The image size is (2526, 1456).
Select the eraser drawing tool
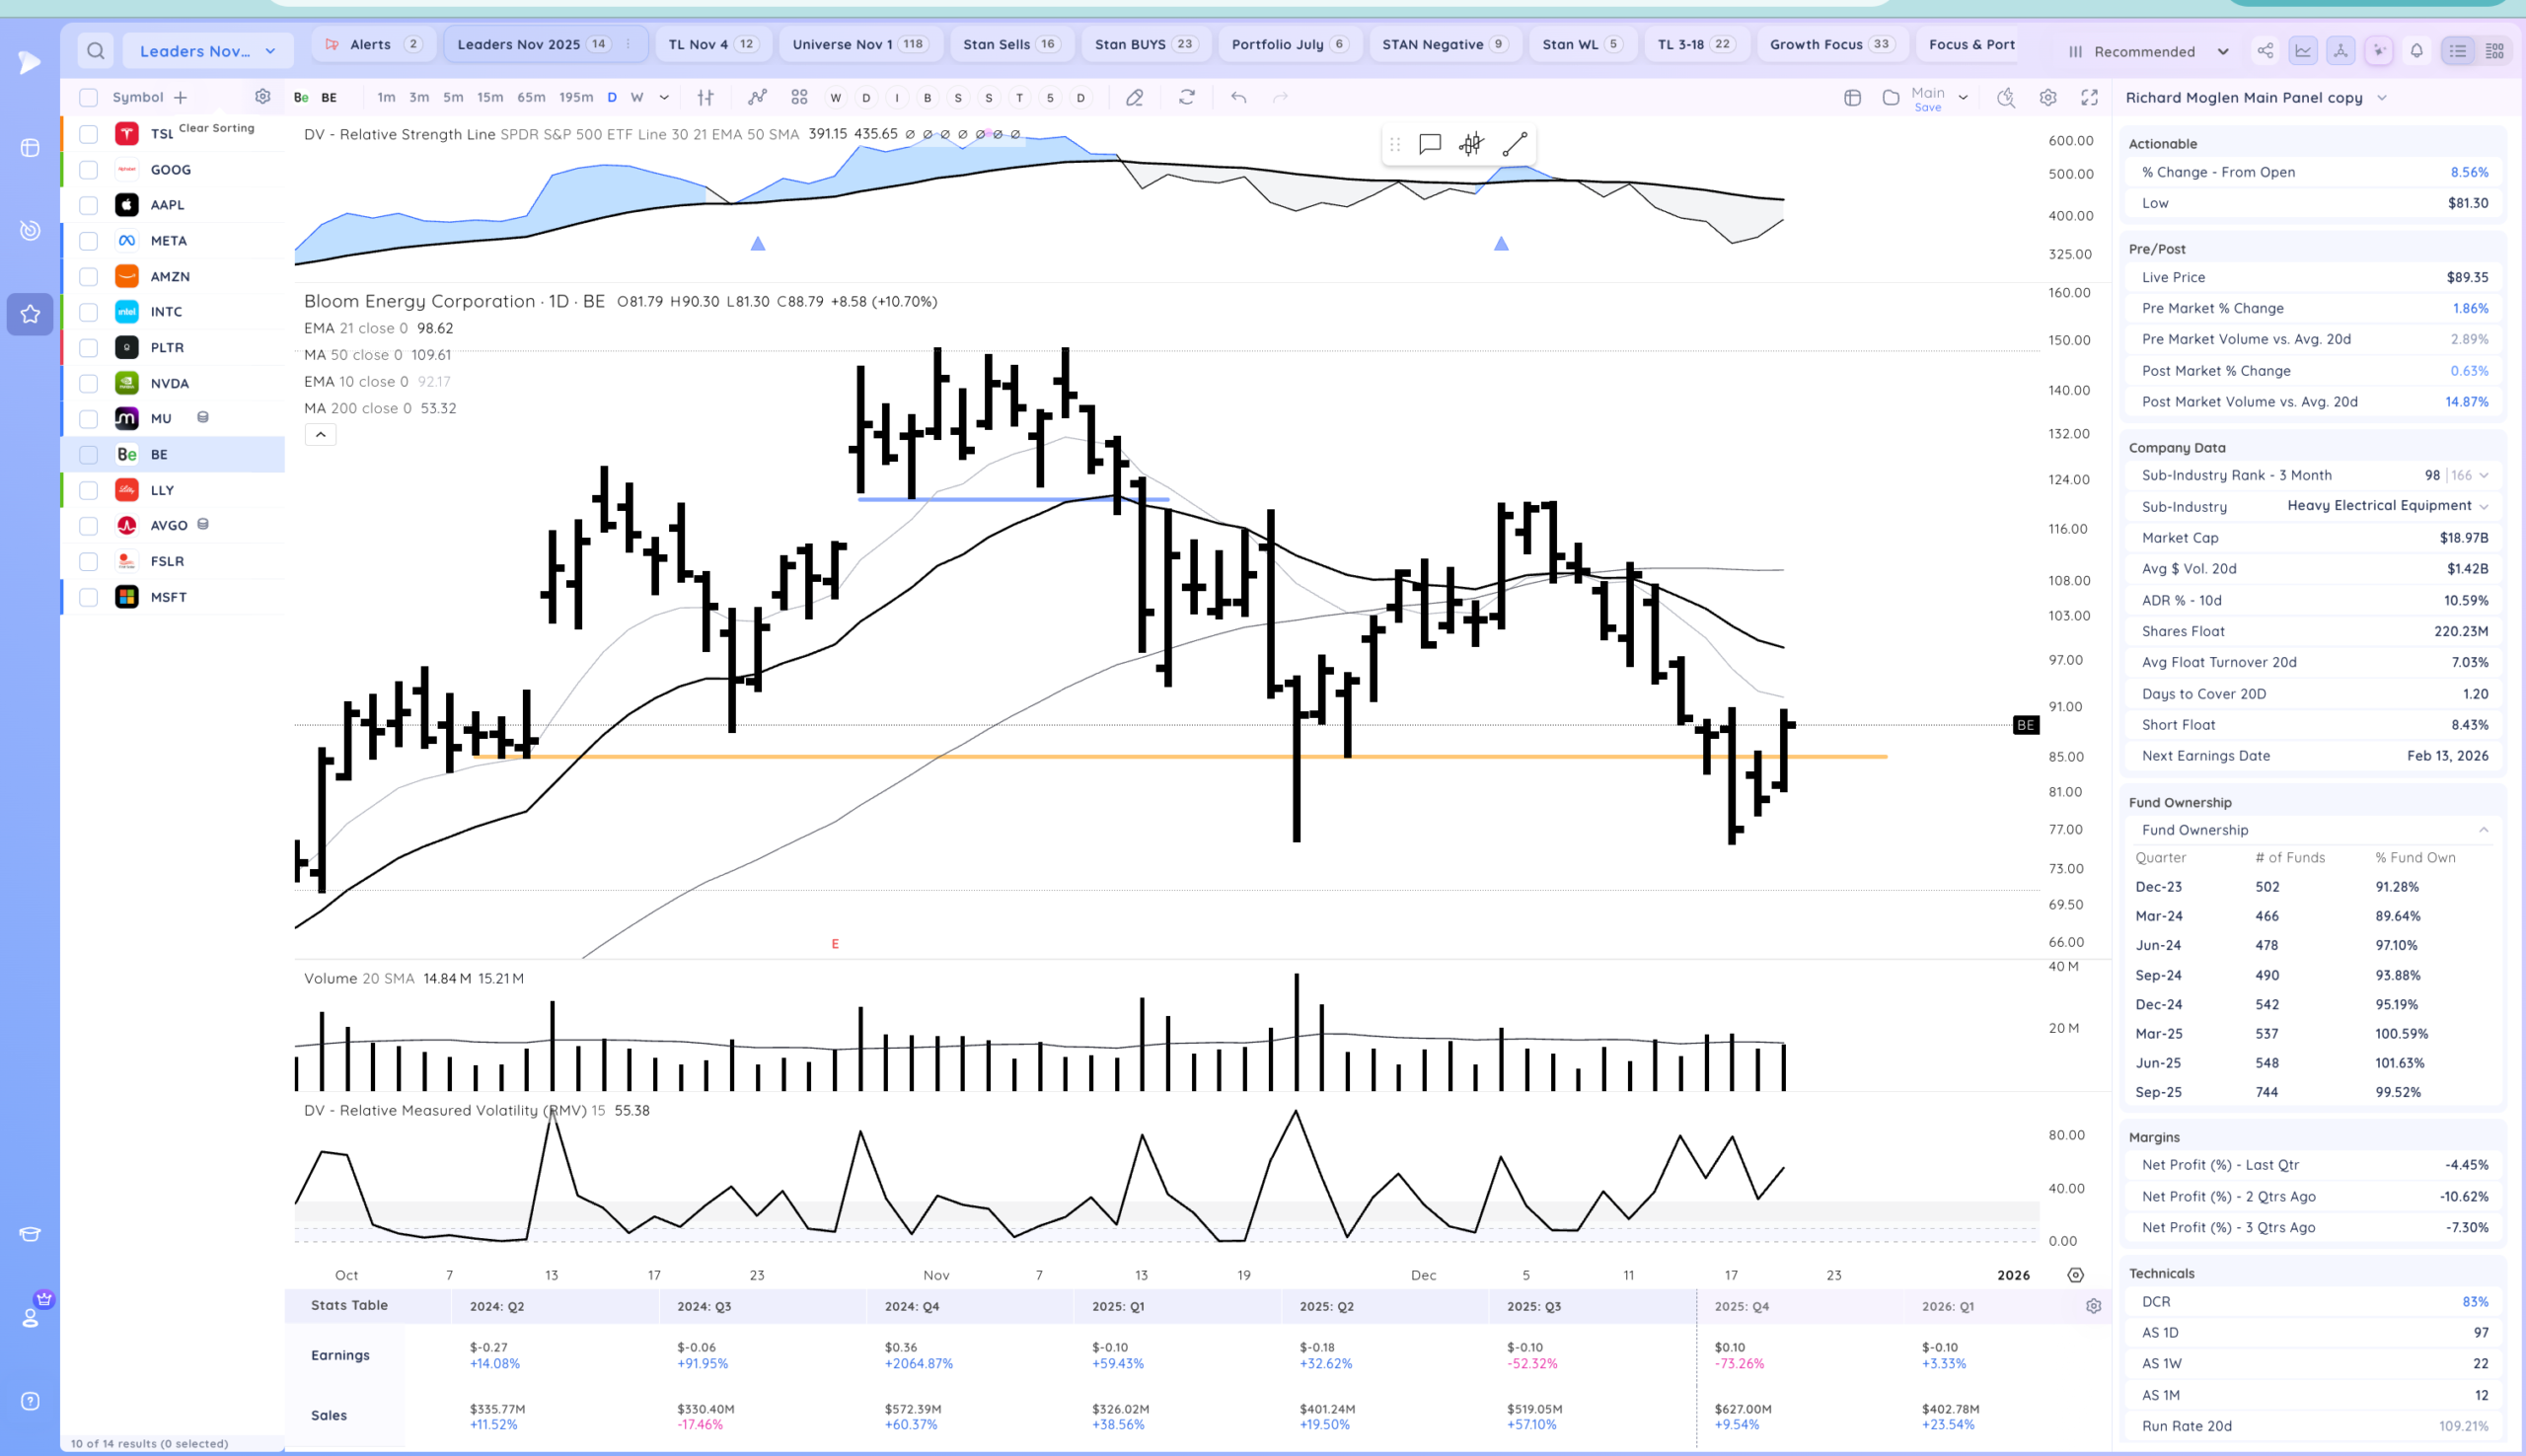click(x=1134, y=97)
